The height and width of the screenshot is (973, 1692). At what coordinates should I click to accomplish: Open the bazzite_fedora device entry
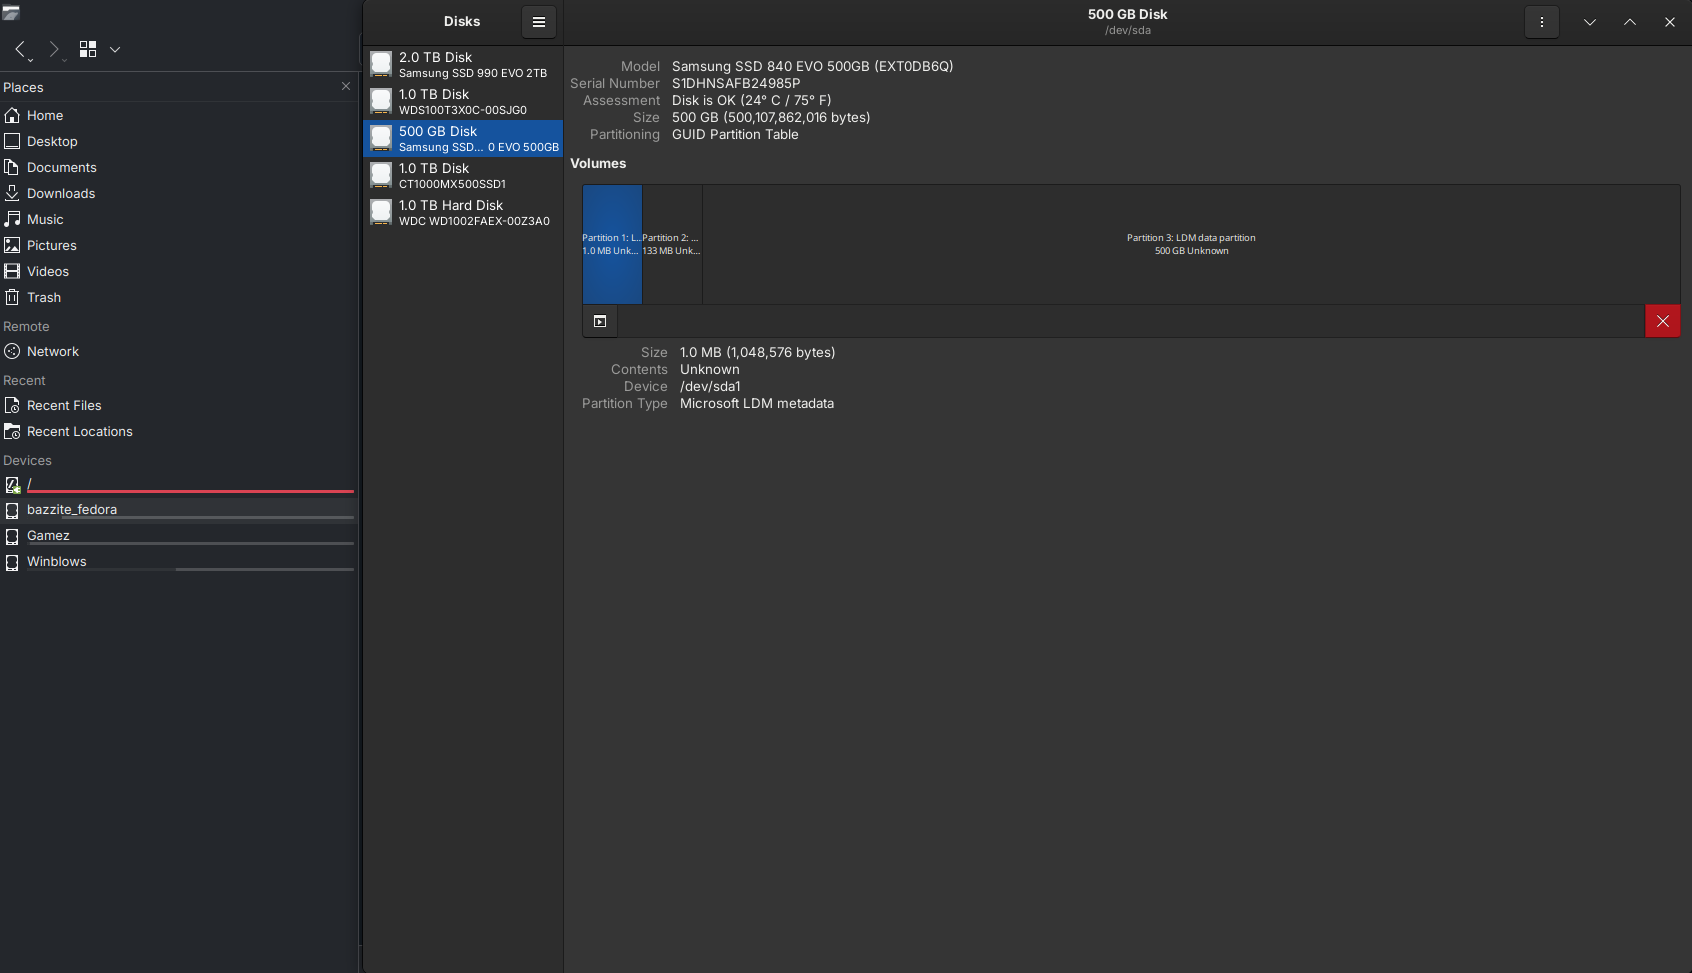pos(72,509)
